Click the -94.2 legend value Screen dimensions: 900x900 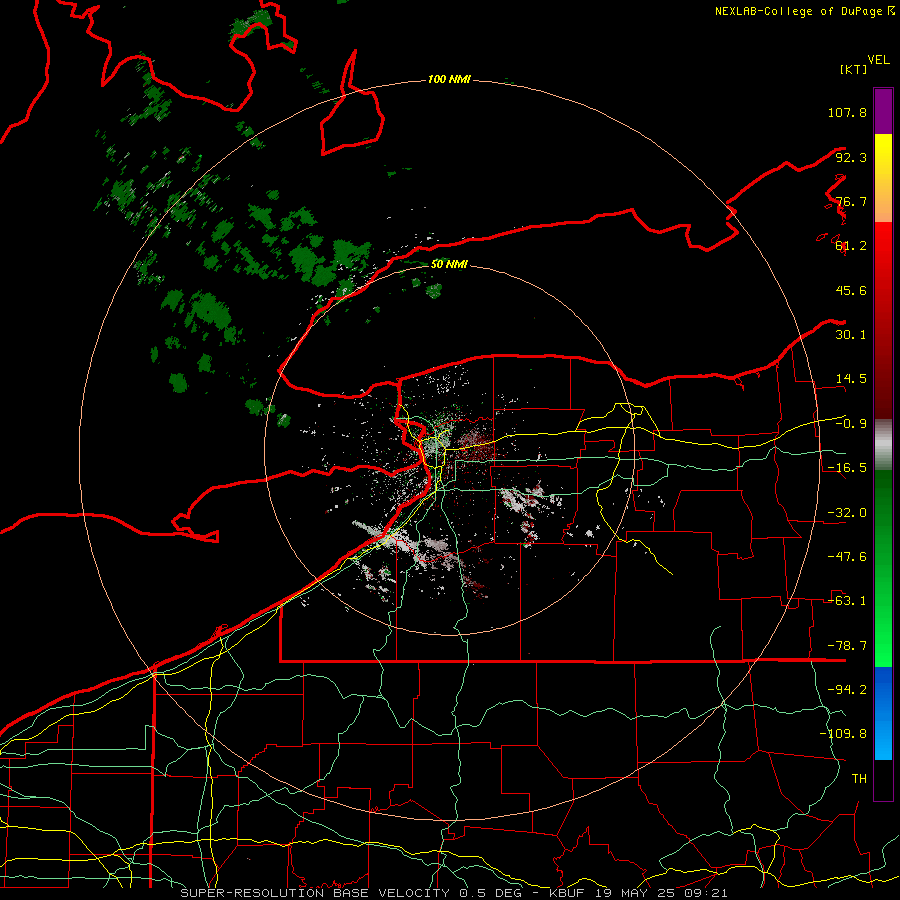847,689
